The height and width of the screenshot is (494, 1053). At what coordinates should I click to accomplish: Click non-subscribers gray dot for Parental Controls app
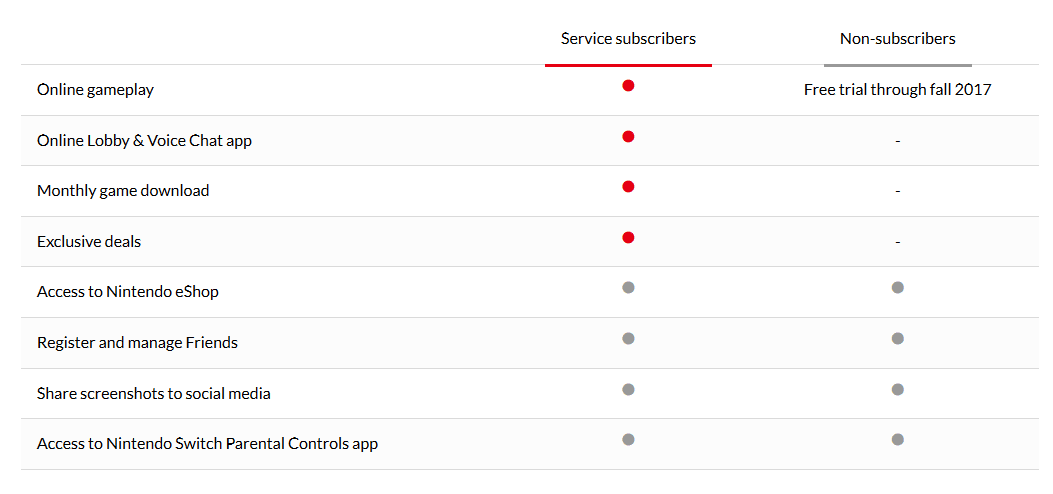[x=897, y=440]
